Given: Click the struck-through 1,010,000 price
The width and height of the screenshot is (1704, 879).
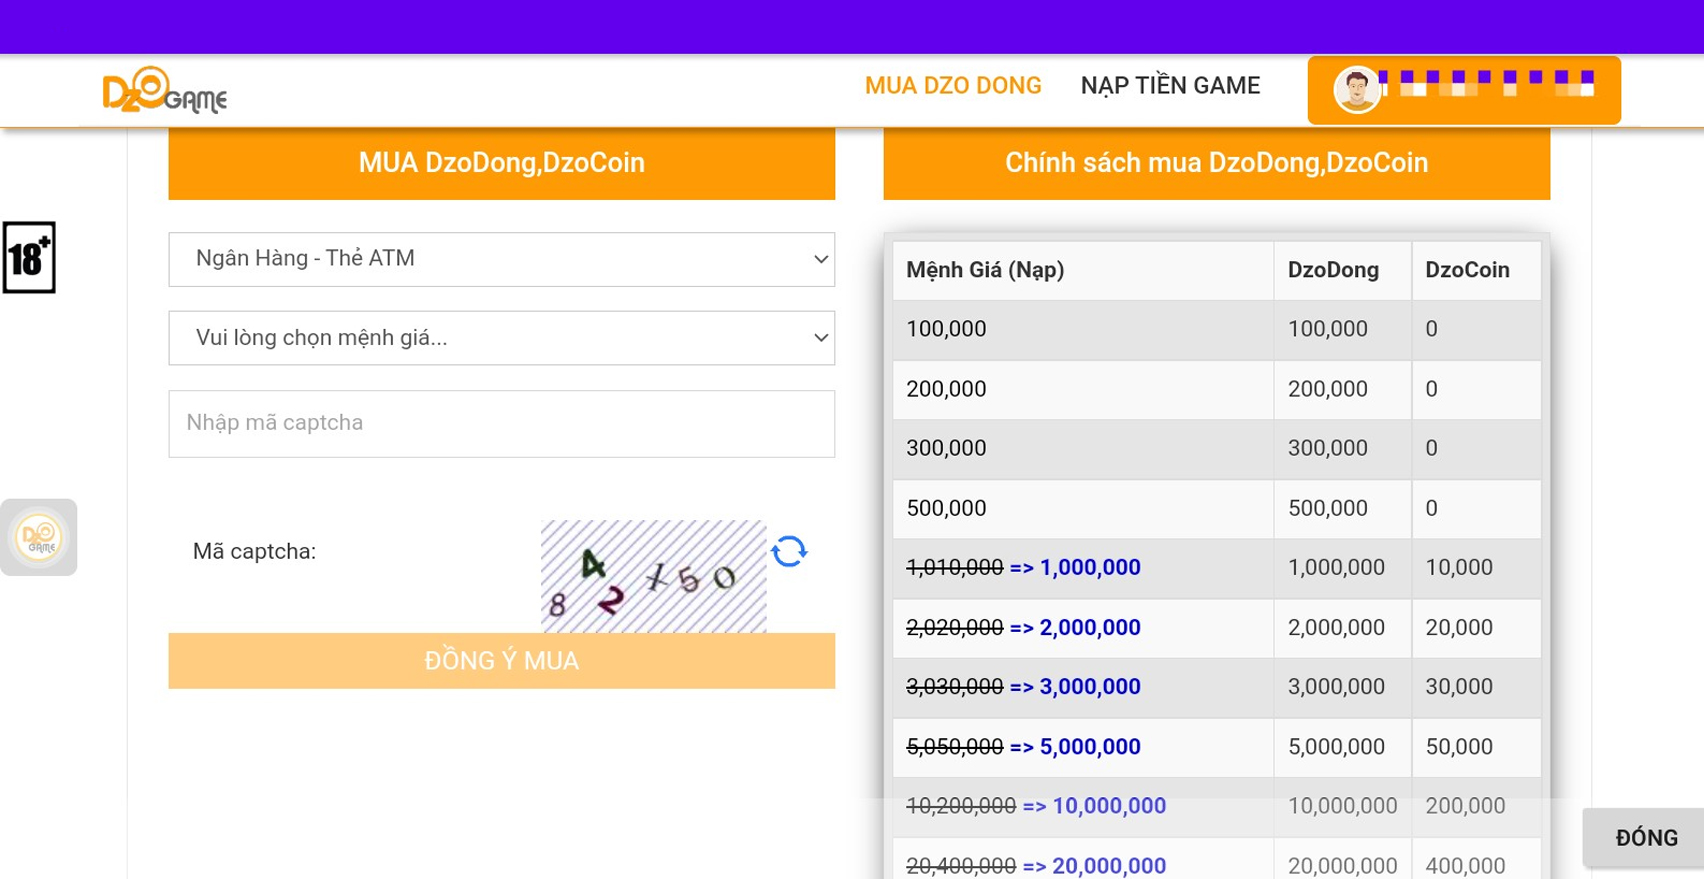Looking at the screenshot, I should coord(955,568).
